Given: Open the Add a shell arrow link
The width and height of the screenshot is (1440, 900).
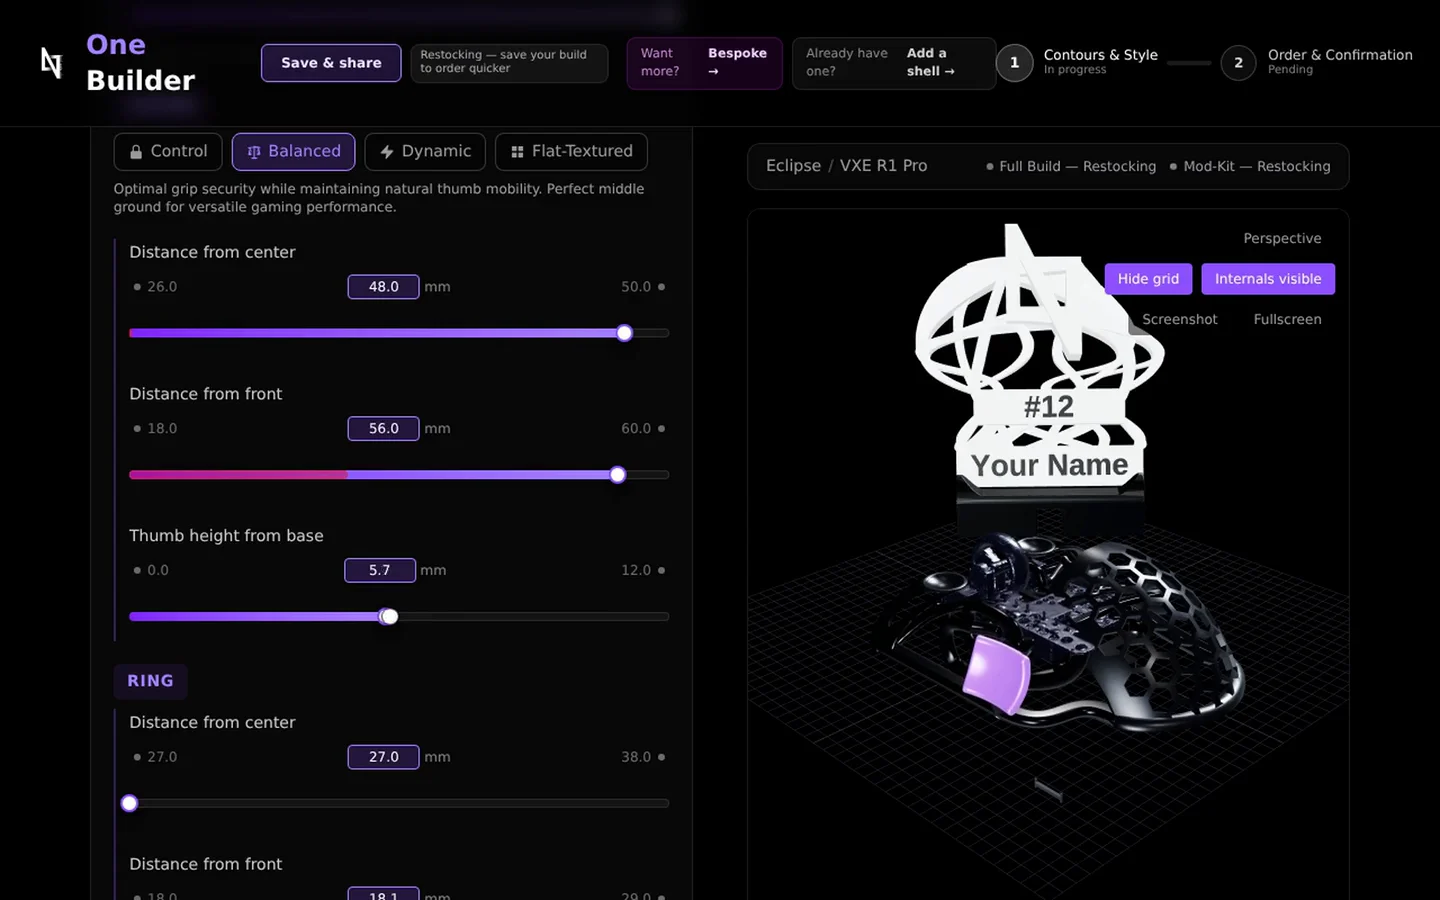Looking at the screenshot, I should [x=931, y=62].
